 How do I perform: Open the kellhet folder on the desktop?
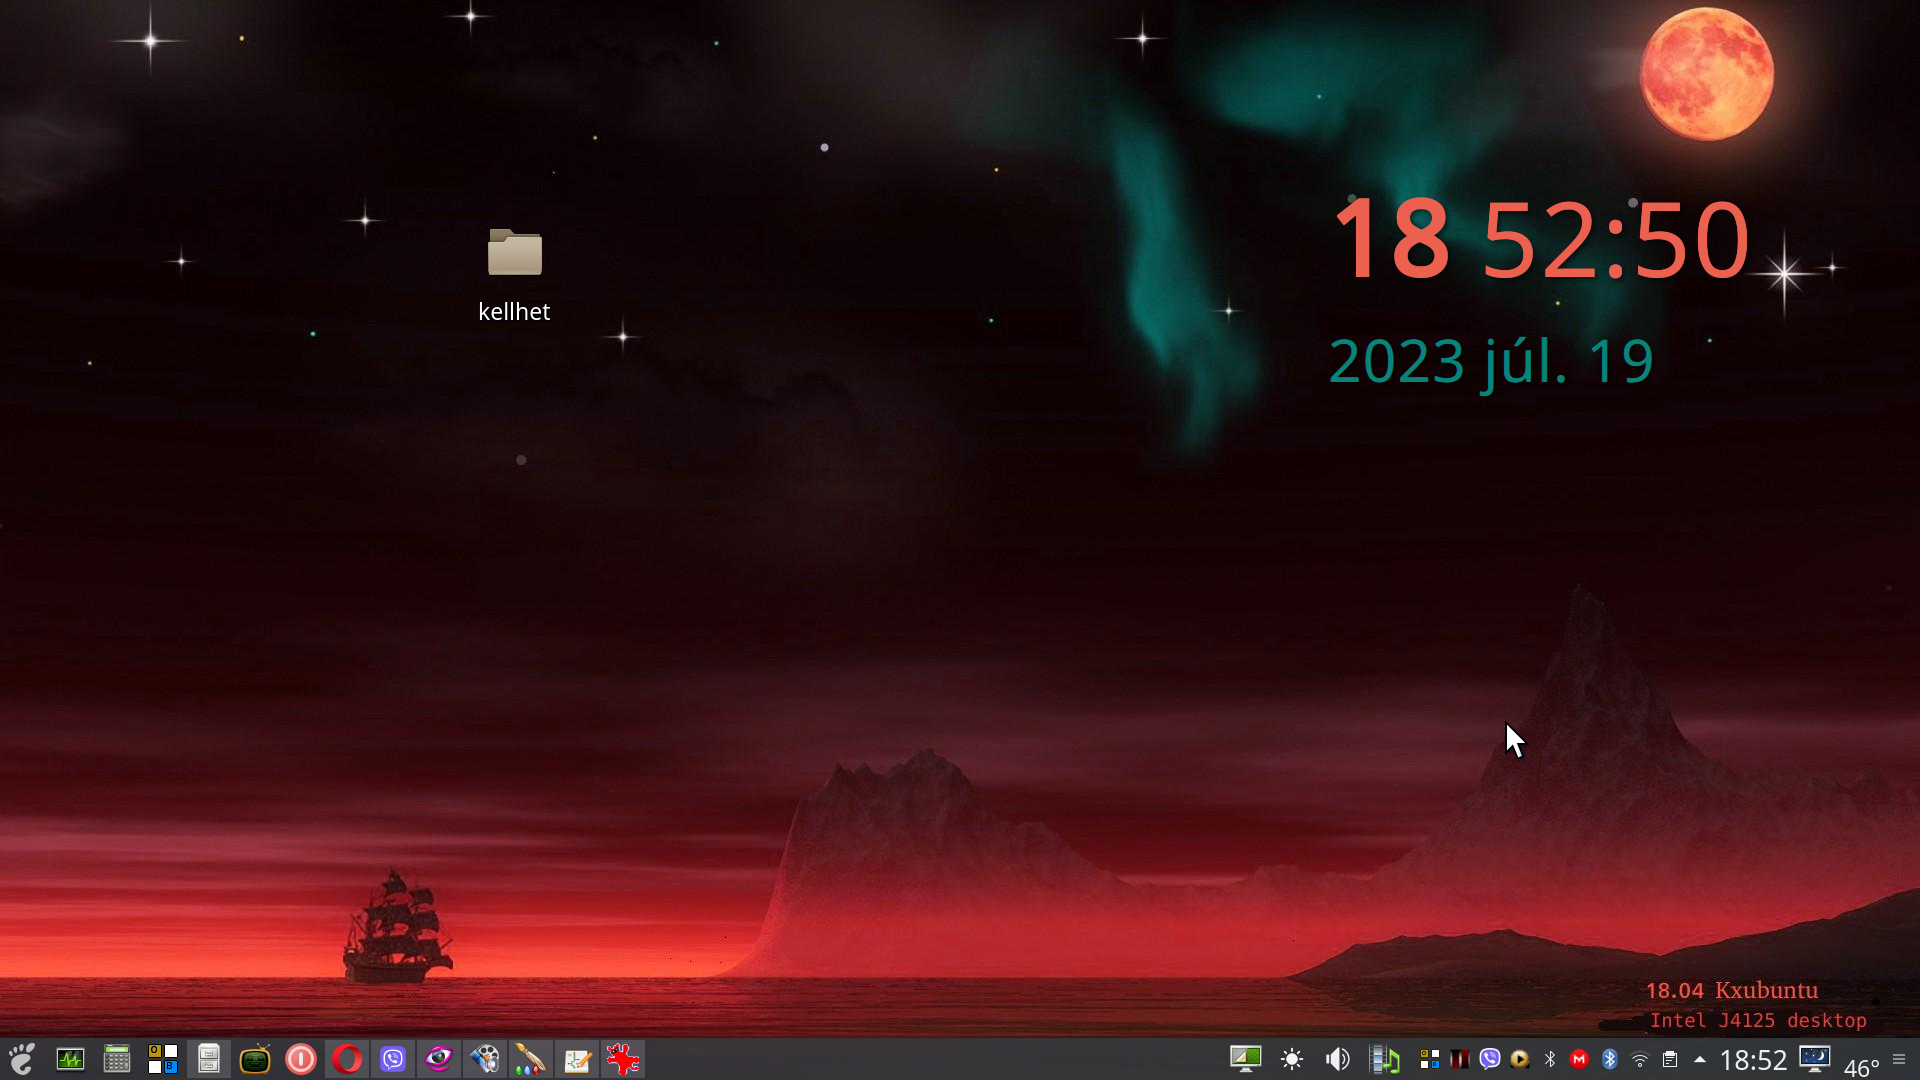point(514,275)
